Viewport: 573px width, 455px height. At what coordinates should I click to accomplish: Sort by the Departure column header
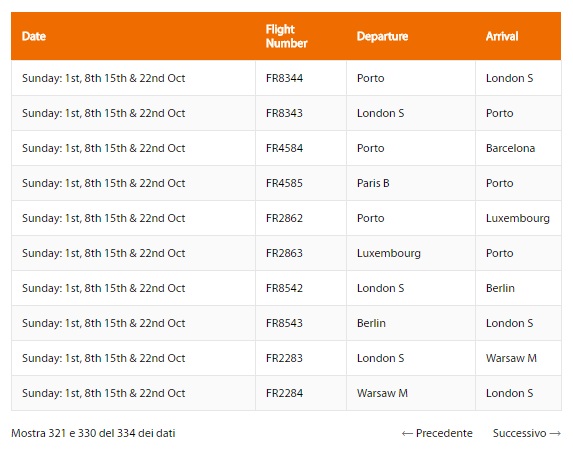pyautogui.click(x=411, y=36)
